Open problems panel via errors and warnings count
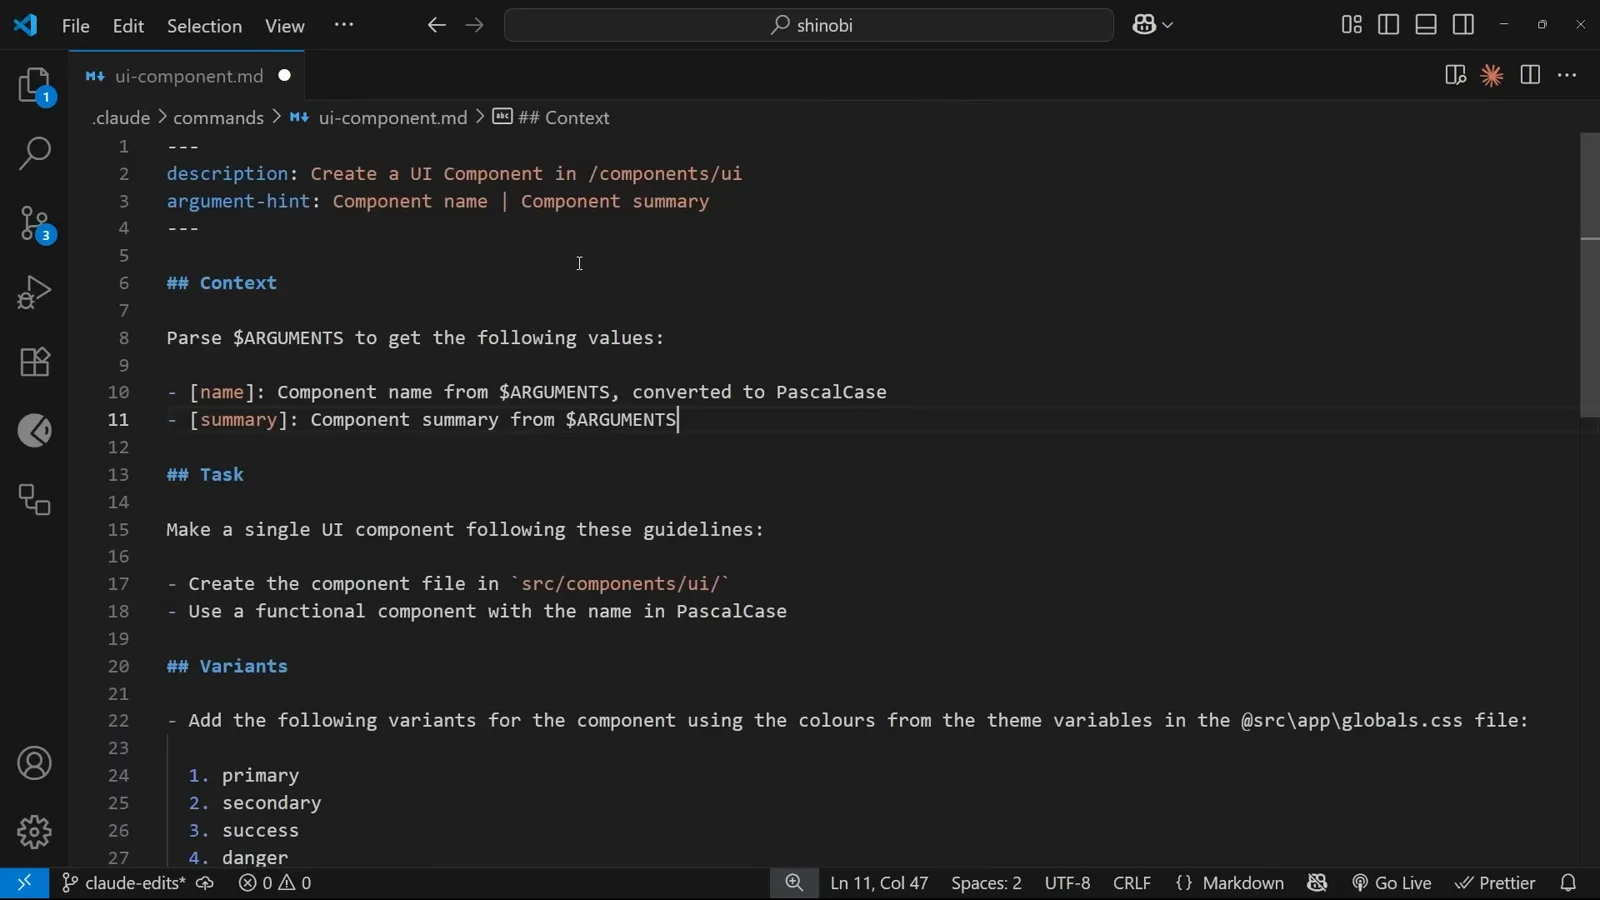The image size is (1600, 900). point(275,883)
